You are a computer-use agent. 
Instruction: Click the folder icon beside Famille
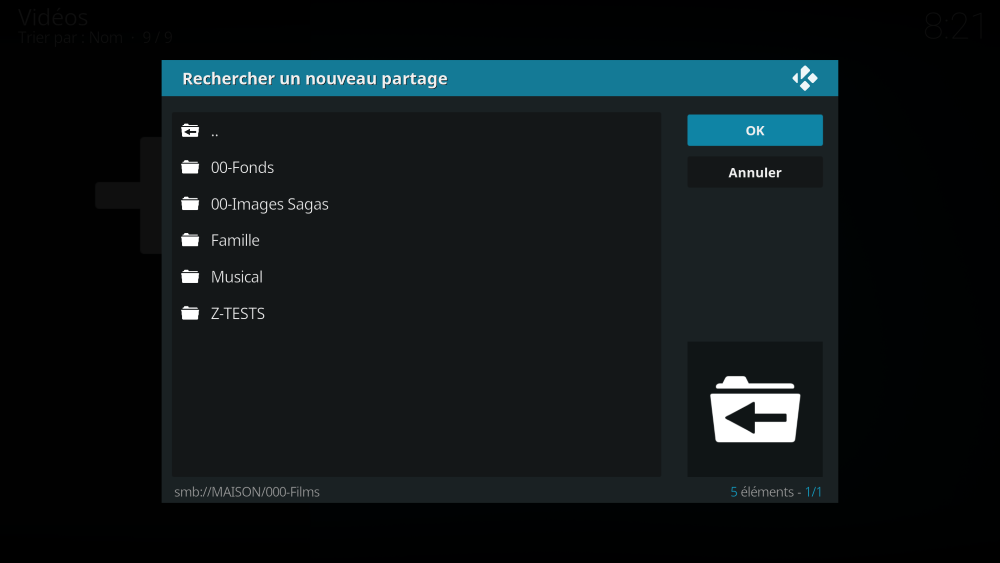coord(190,240)
